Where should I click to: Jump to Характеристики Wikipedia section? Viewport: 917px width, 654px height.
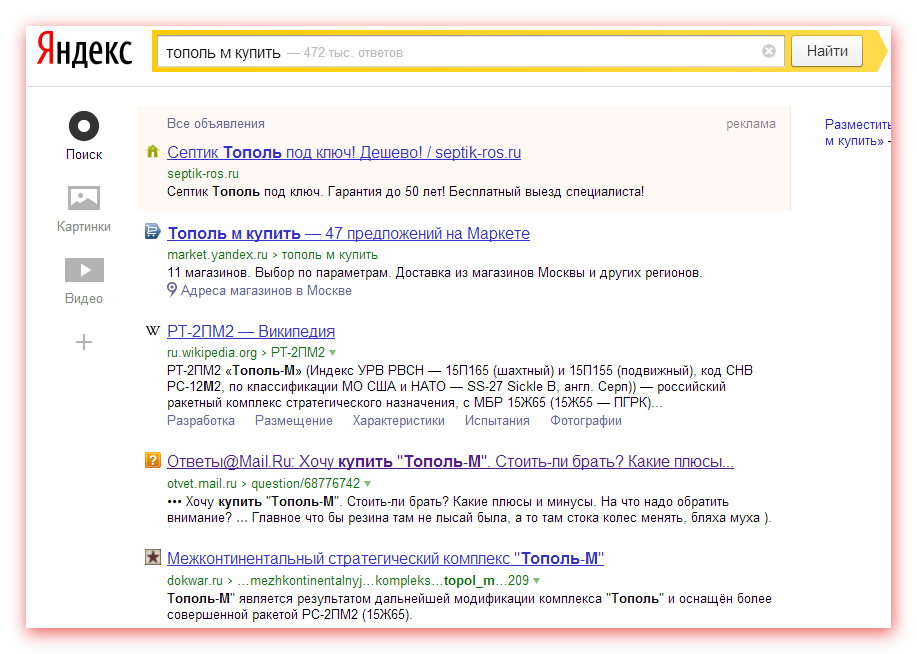click(x=398, y=421)
